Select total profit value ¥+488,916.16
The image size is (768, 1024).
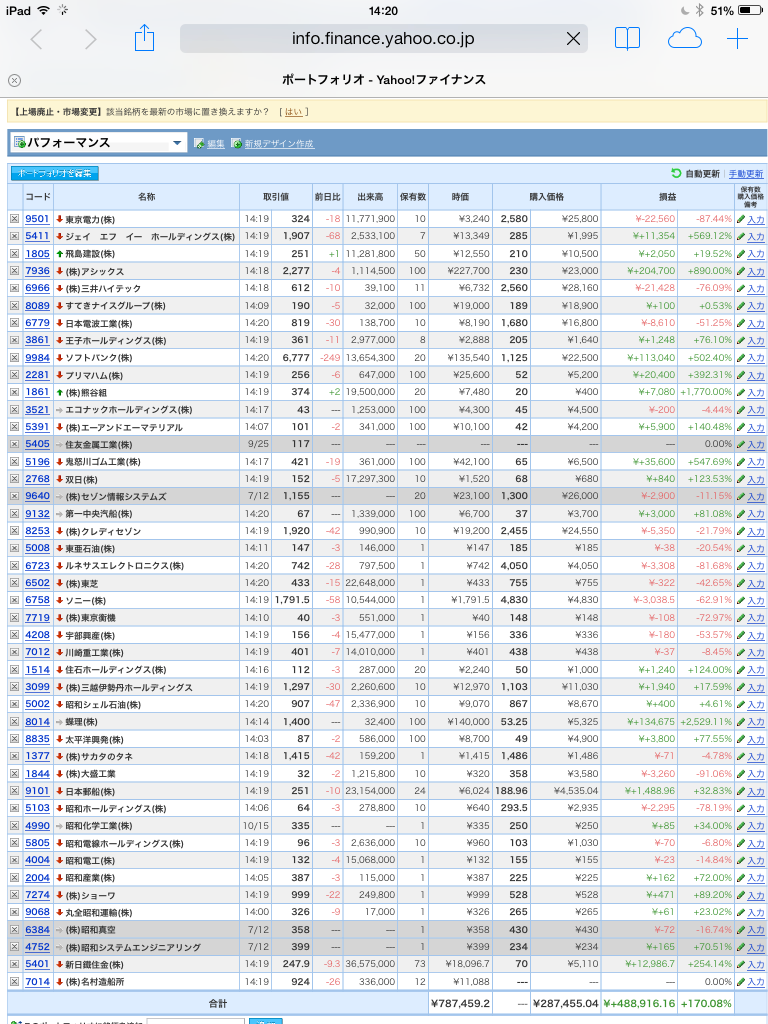pyautogui.click(x=639, y=1003)
